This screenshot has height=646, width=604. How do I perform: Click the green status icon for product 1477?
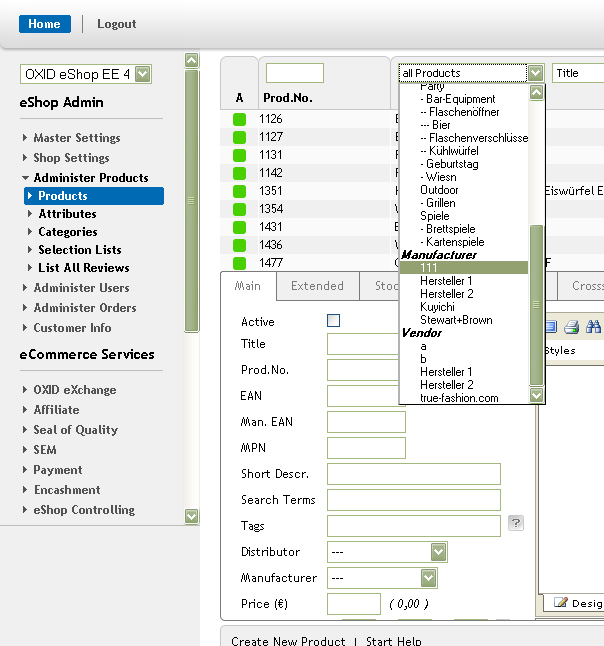(239, 263)
